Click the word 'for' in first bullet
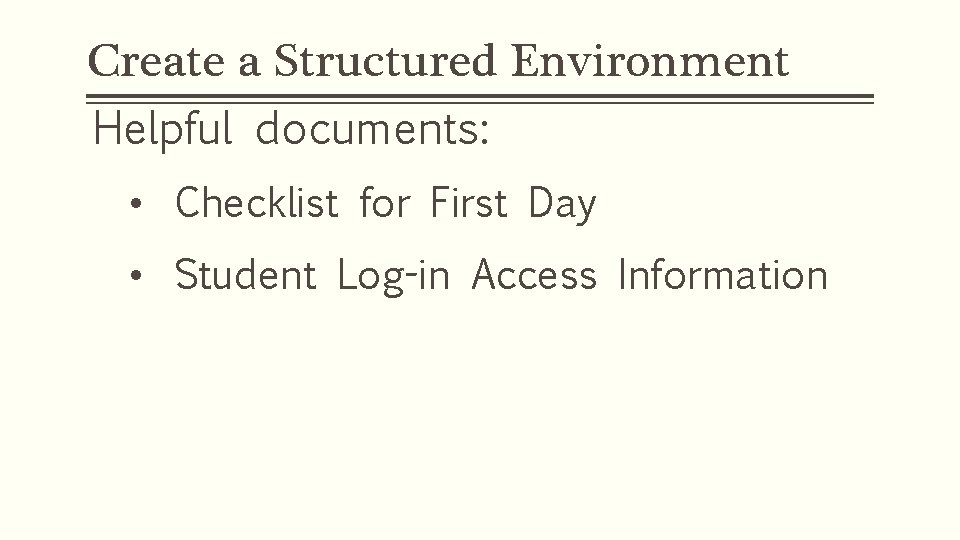Image resolution: width=960 pixels, height=540 pixels. tap(384, 202)
